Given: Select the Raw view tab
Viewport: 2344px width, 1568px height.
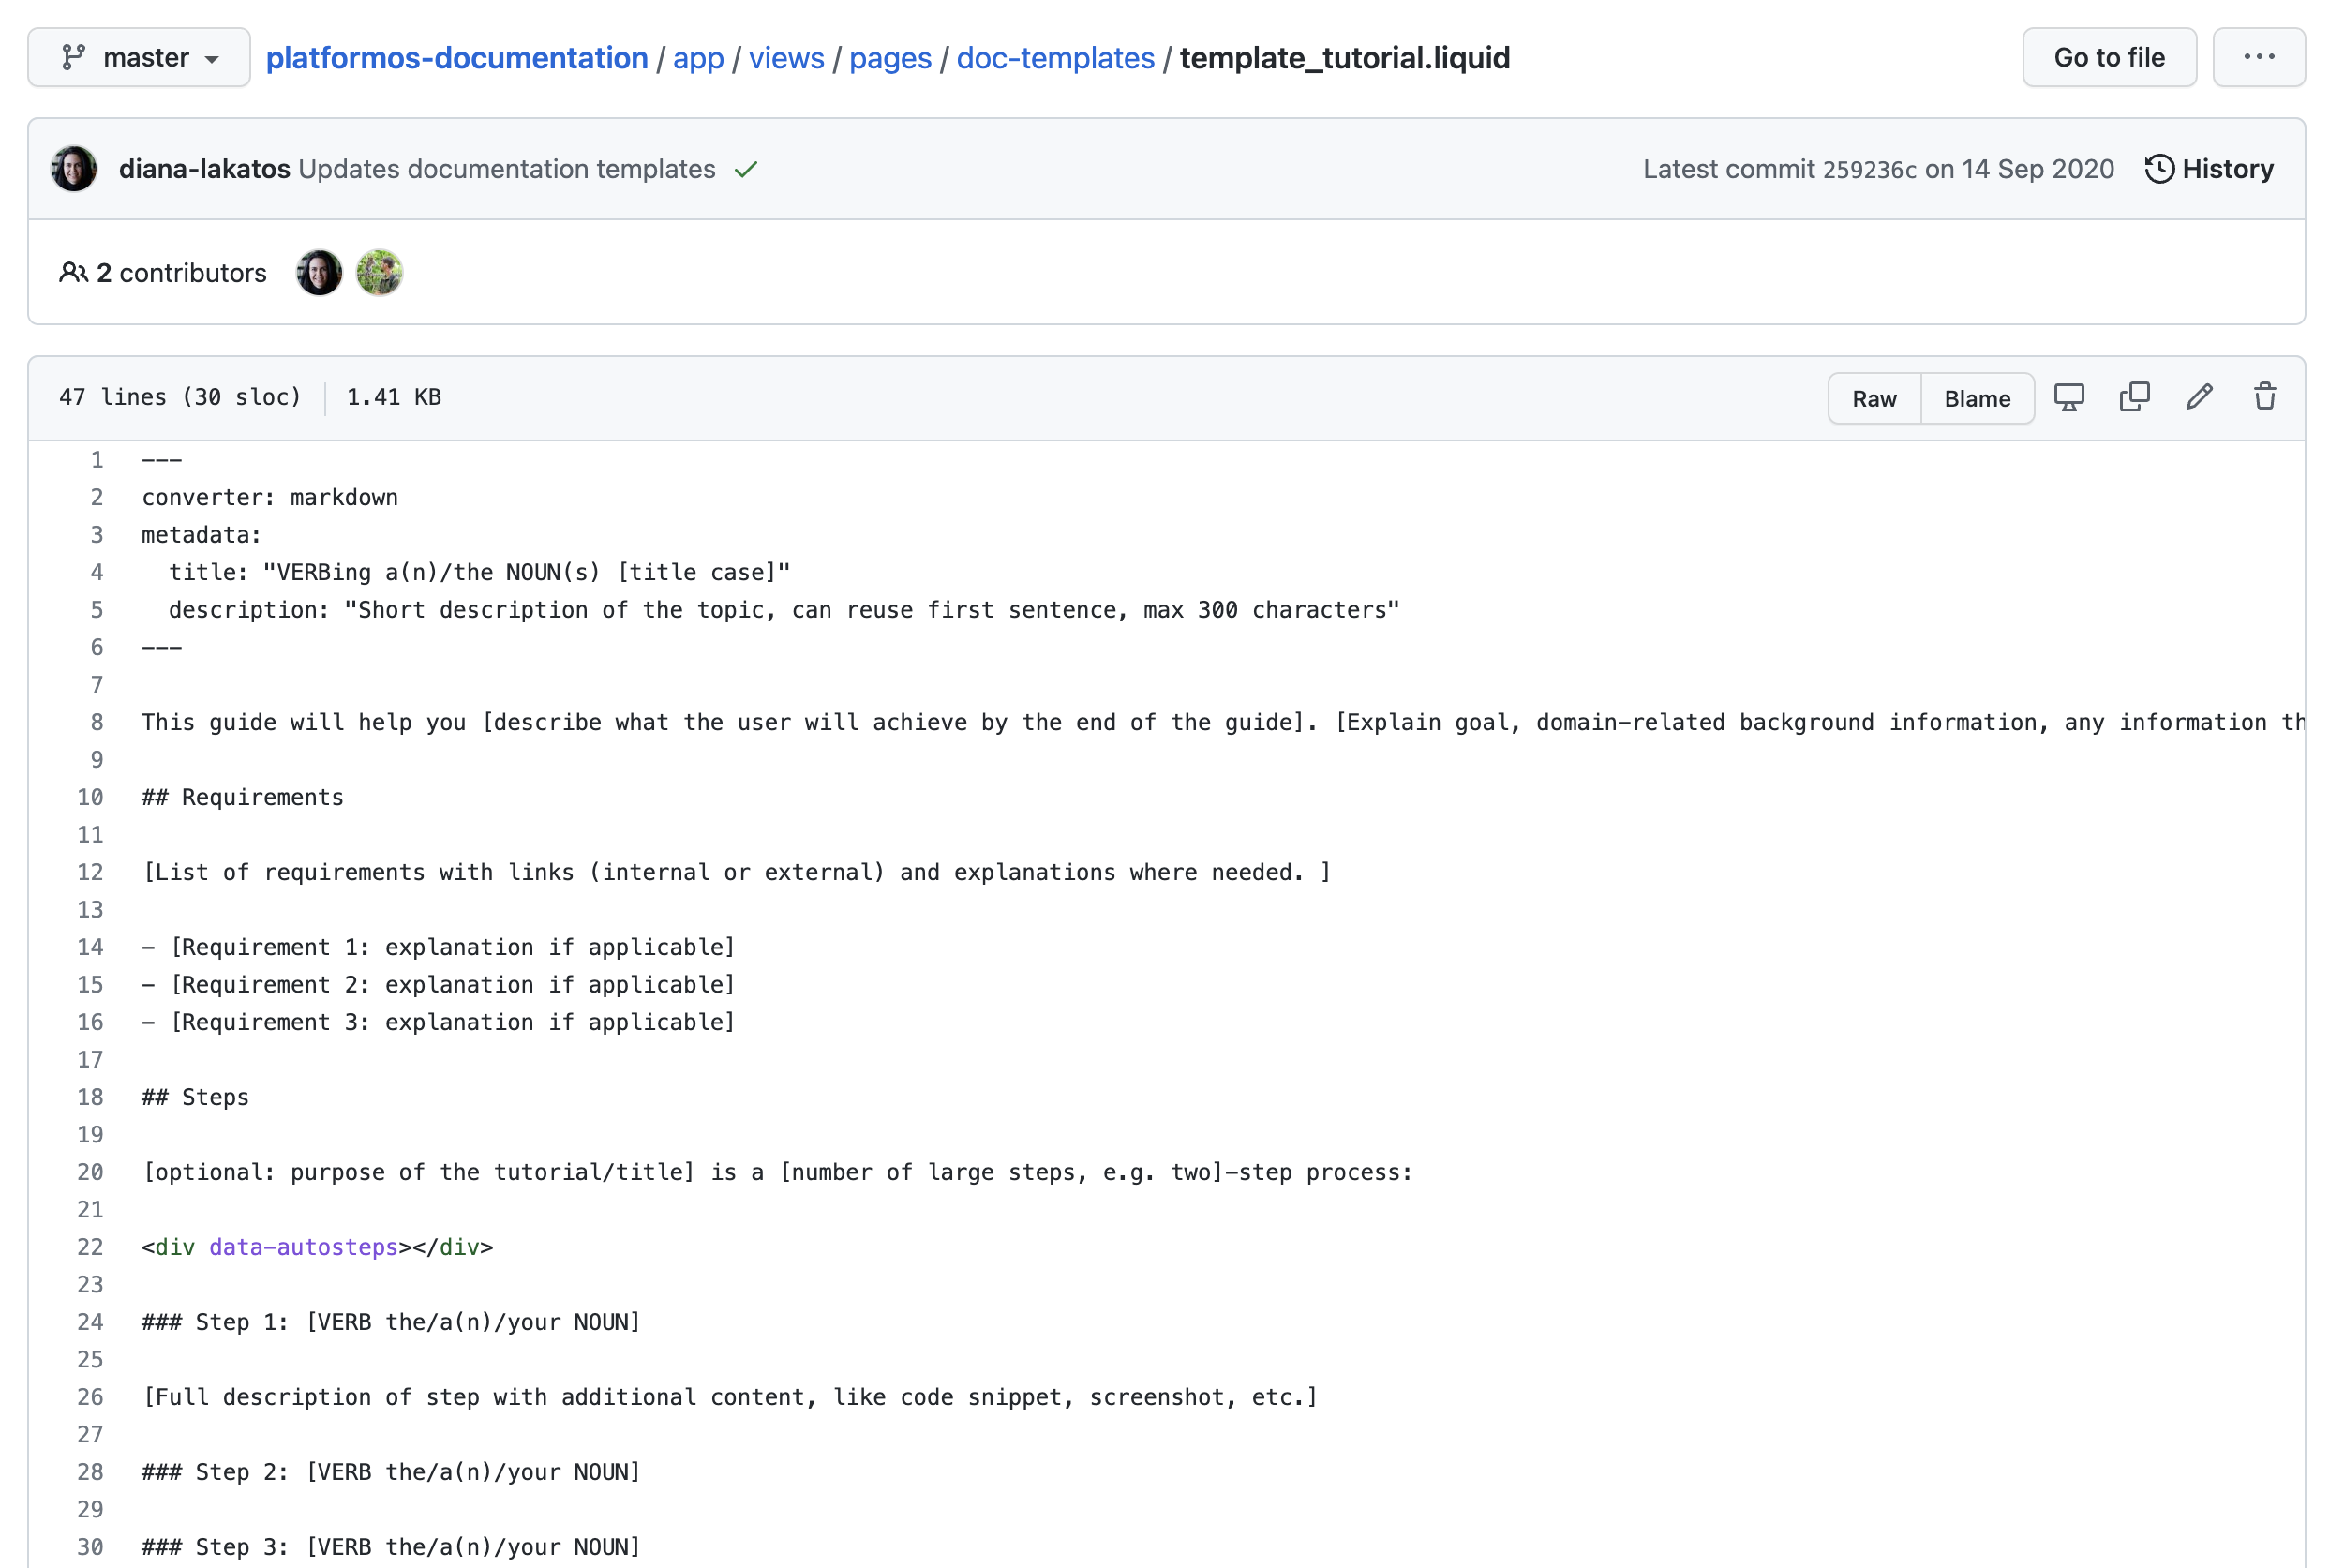Looking at the screenshot, I should pyautogui.click(x=1874, y=397).
